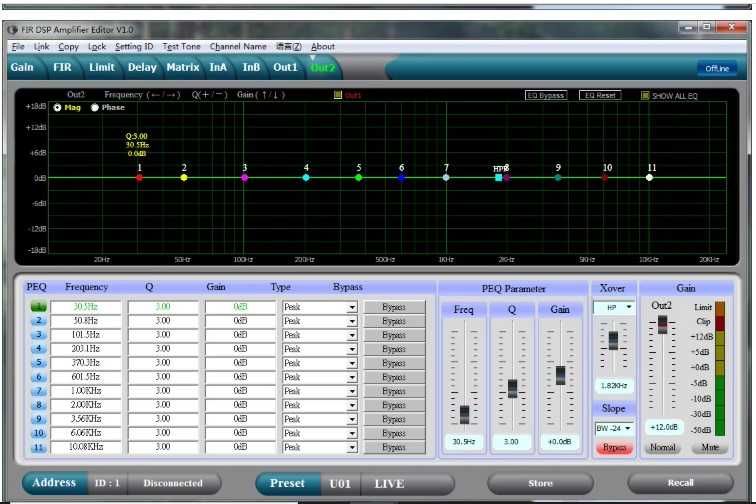Switch to the Delay tab
This screenshot has width=756, height=504.
[142, 67]
